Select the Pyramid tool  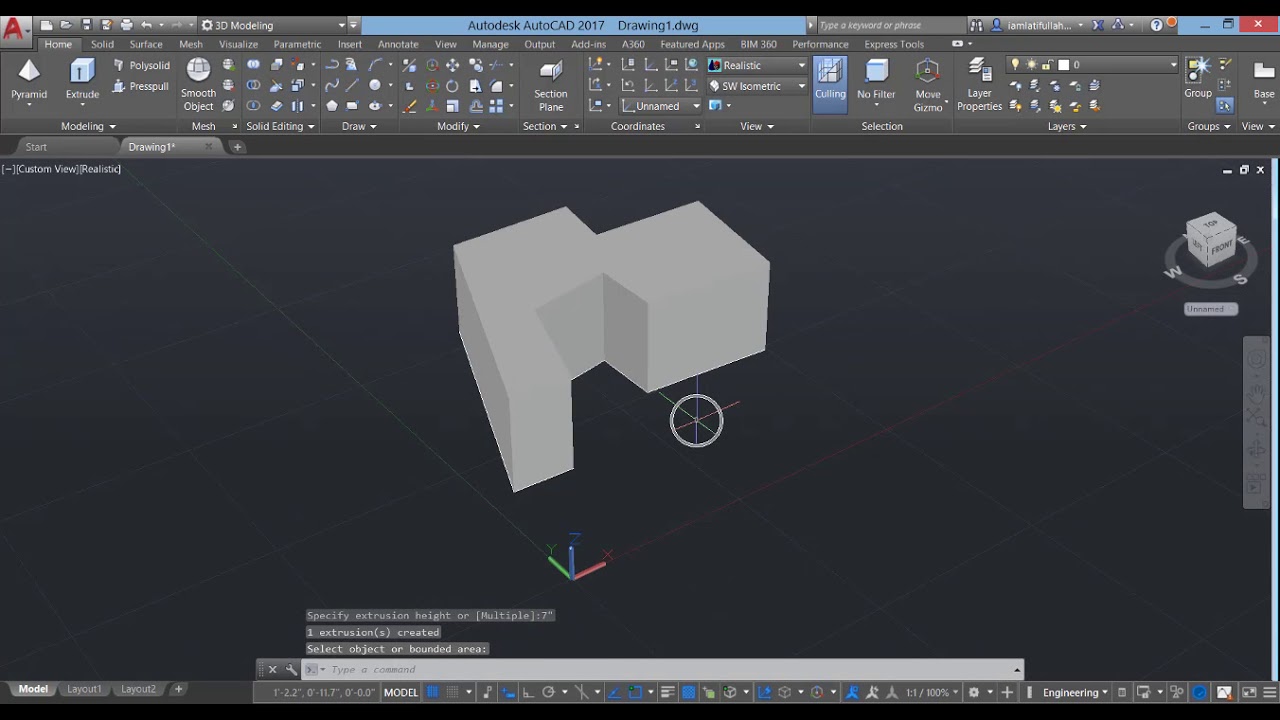[29, 80]
